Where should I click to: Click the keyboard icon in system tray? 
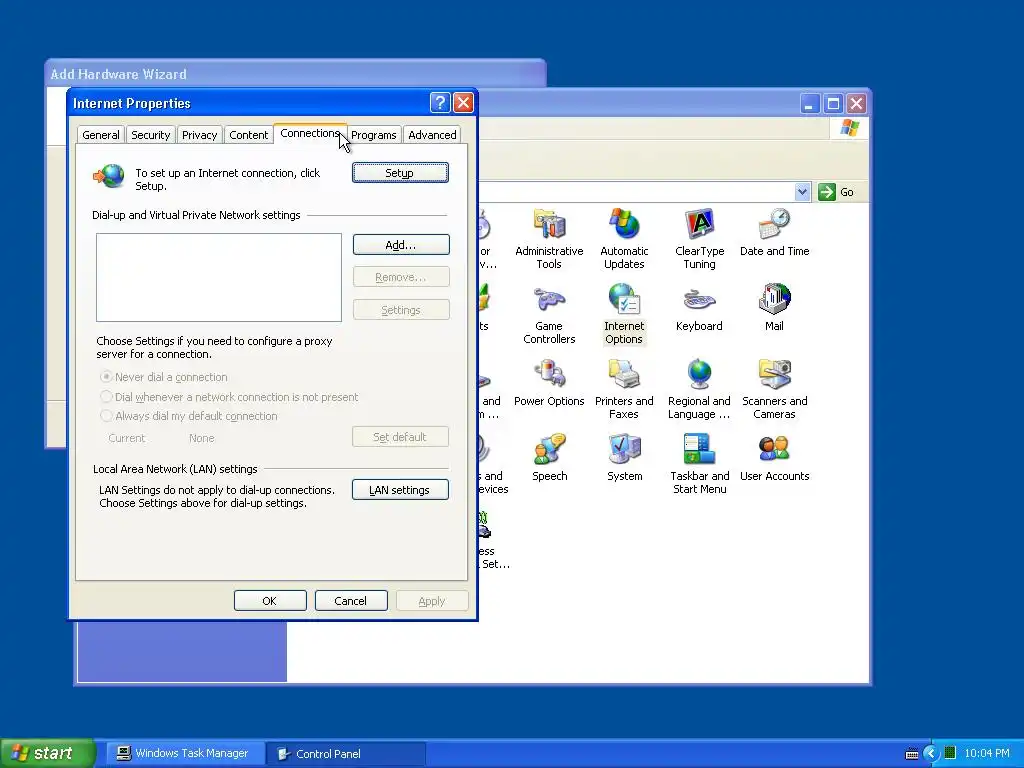point(912,754)
